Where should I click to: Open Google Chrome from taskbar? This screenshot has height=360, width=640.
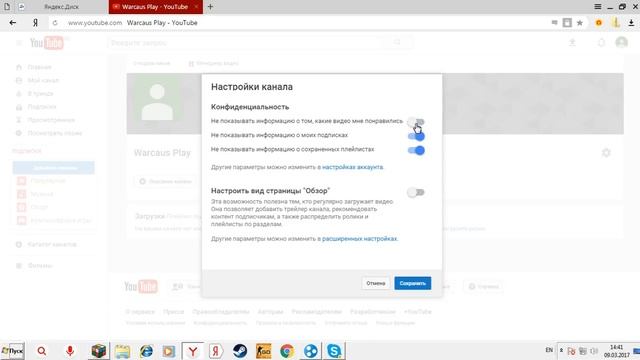click(x=287, y=351)
